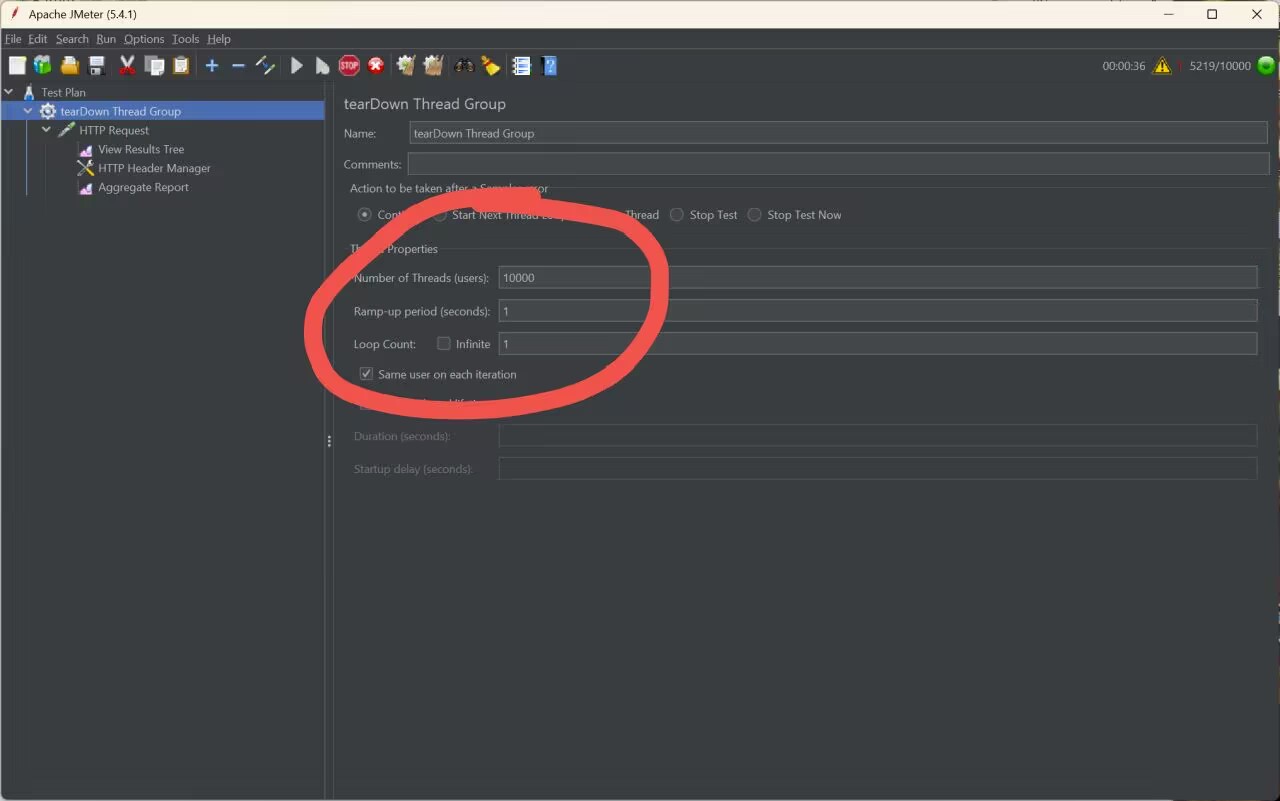Open function helper dialog list icon
Screen dimensions: 1280x801
(x=521, y=66)
